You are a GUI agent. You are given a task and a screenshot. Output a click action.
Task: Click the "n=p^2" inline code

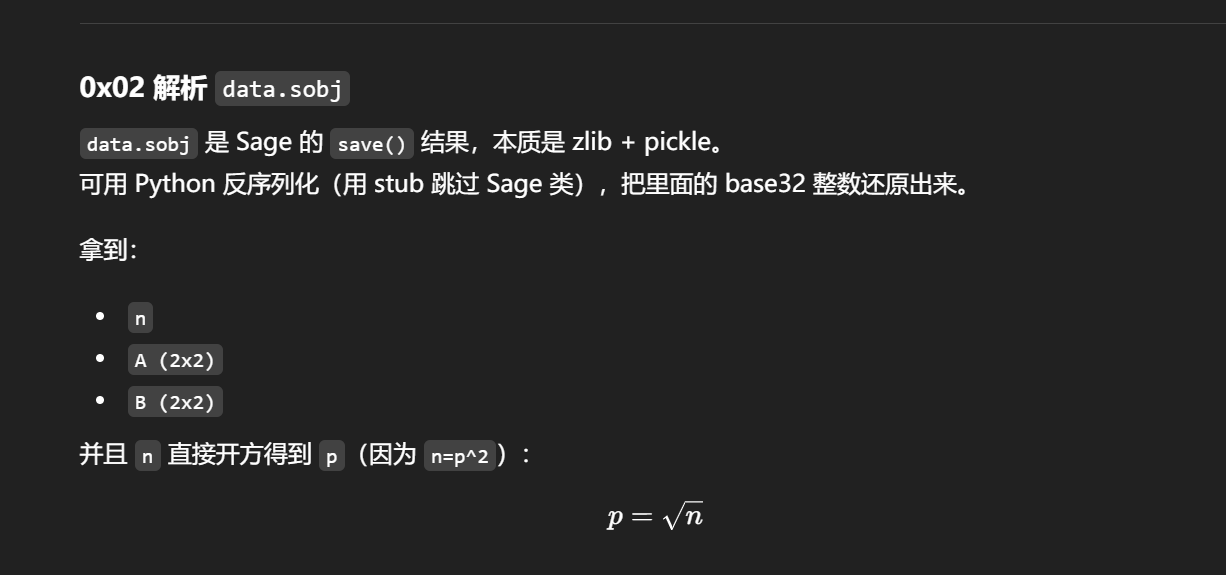click(459, 456)
